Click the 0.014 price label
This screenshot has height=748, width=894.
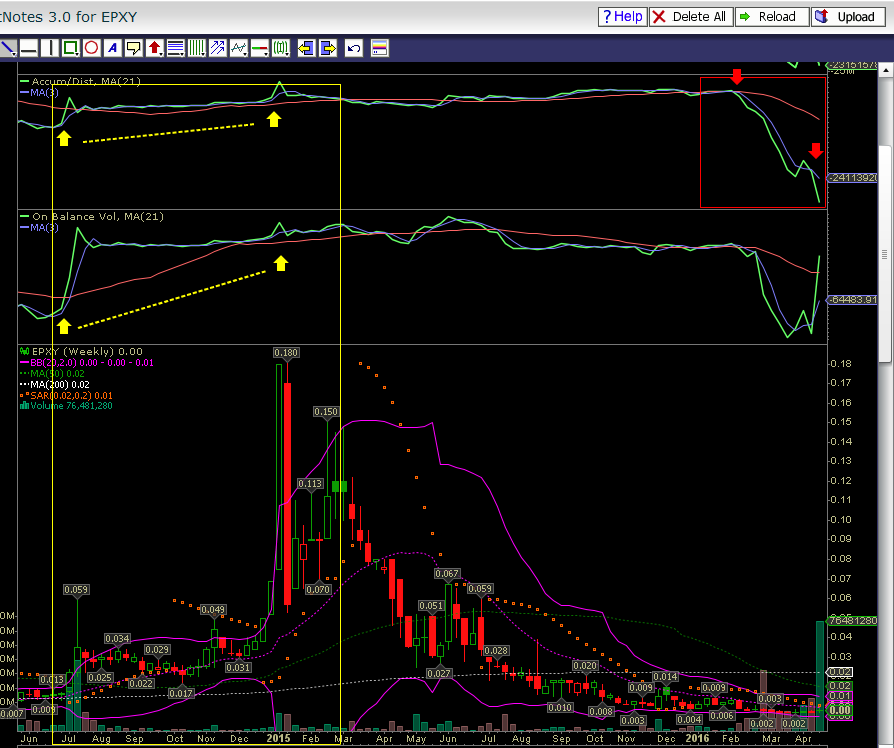coord(665,677)
